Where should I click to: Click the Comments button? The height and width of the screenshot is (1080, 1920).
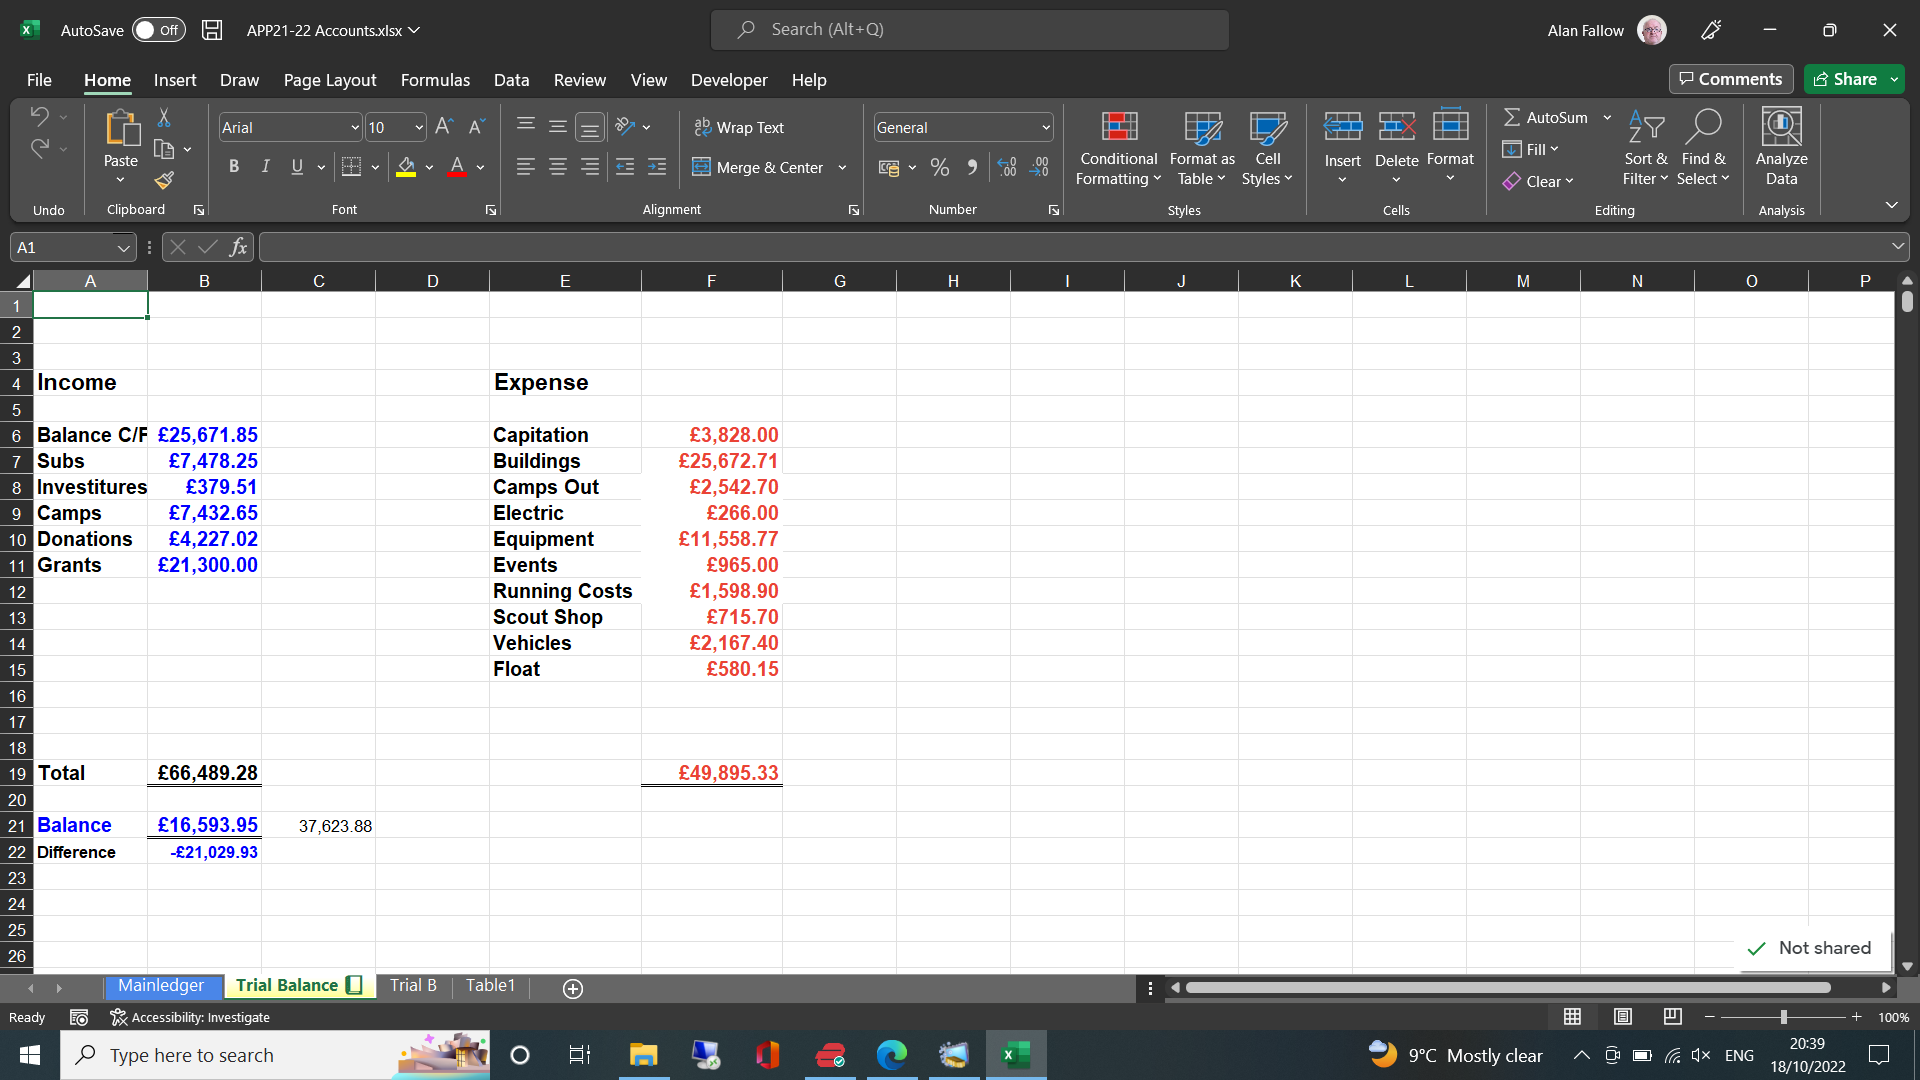pos(1731,79)
